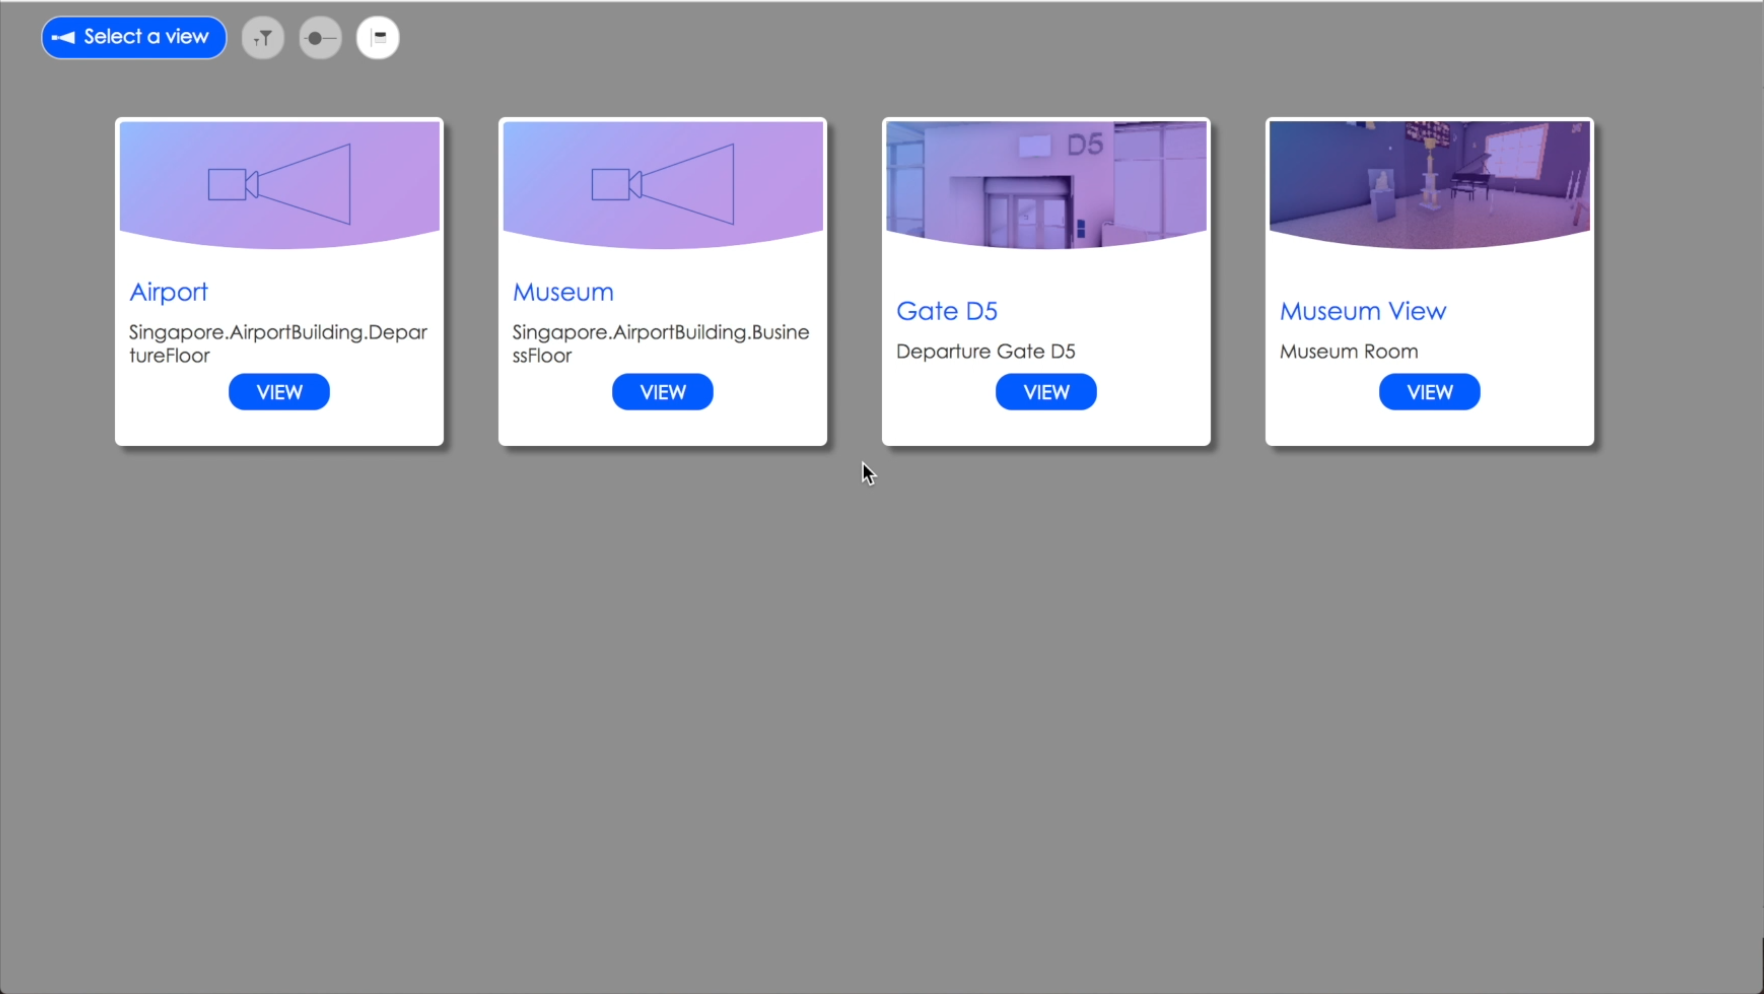Viewport: 1764px width, 994px height.
Task: Click the Departure Gate D5 description
Action: [x=986, y=351]
